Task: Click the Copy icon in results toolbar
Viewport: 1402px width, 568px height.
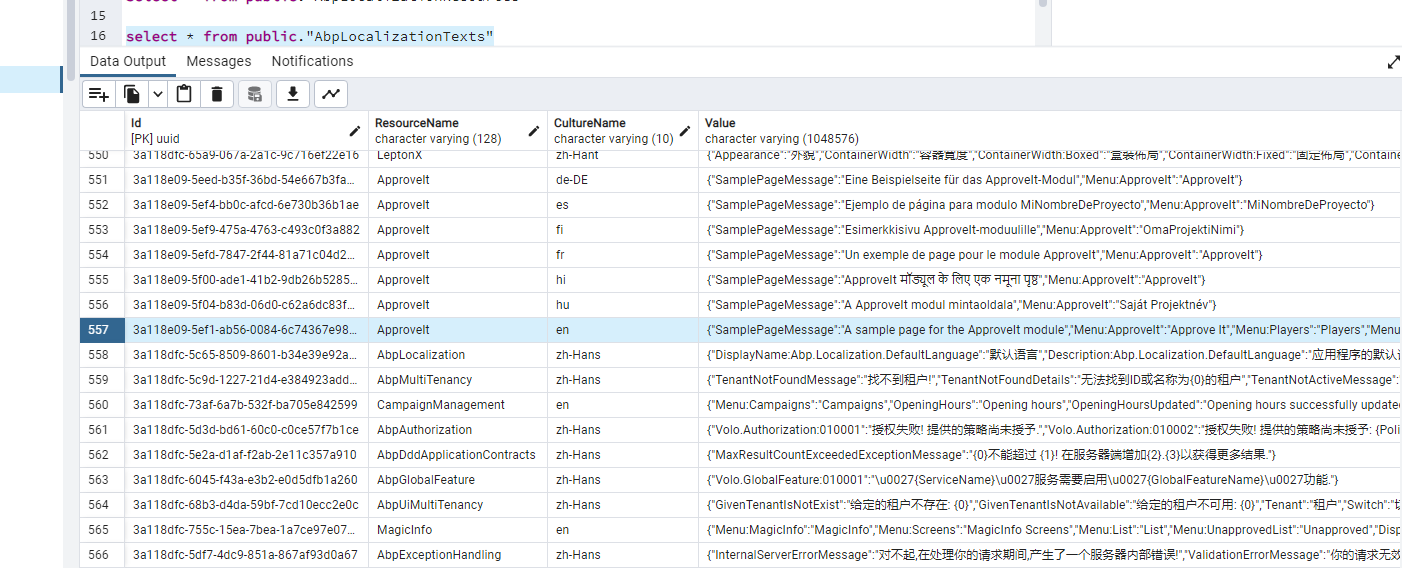Action: tap(132, 94)
